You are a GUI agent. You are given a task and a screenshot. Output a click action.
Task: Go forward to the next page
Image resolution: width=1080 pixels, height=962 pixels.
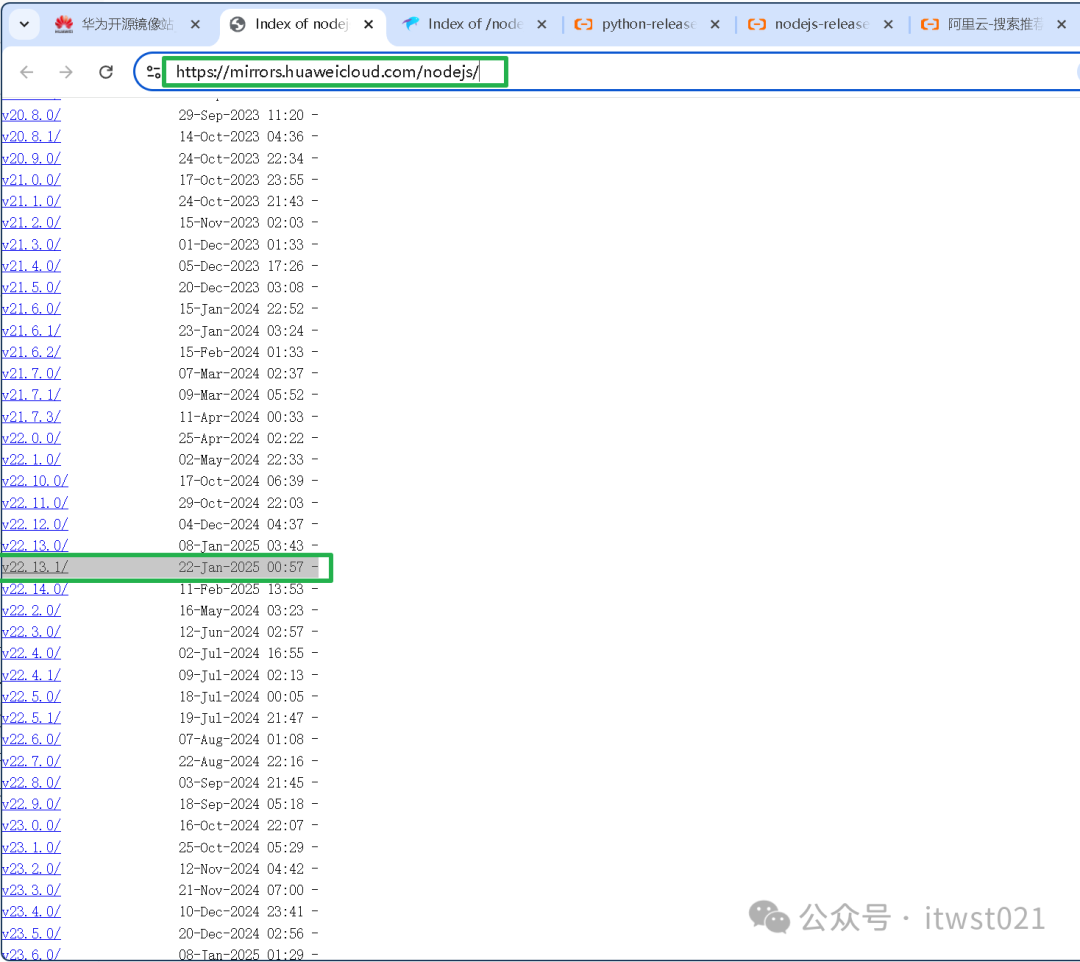(x=66, y=72)
